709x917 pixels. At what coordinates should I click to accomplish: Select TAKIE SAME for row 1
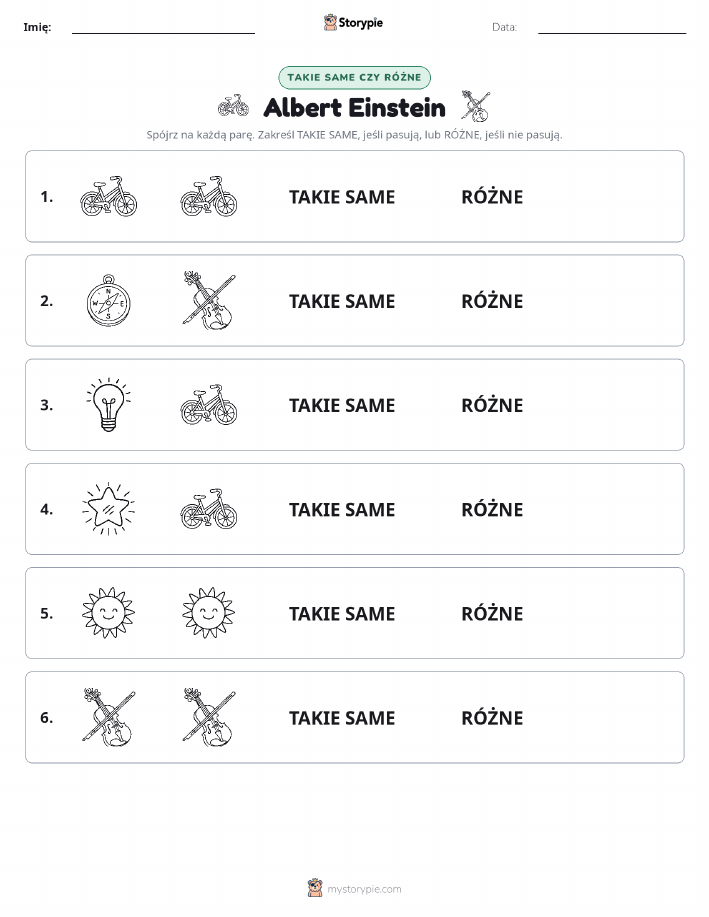click(342, 197)
